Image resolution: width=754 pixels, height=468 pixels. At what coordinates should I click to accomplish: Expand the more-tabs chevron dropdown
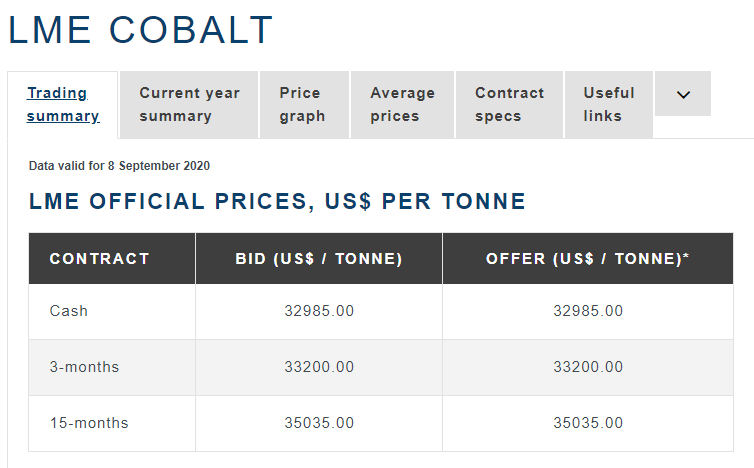point(683,94)
